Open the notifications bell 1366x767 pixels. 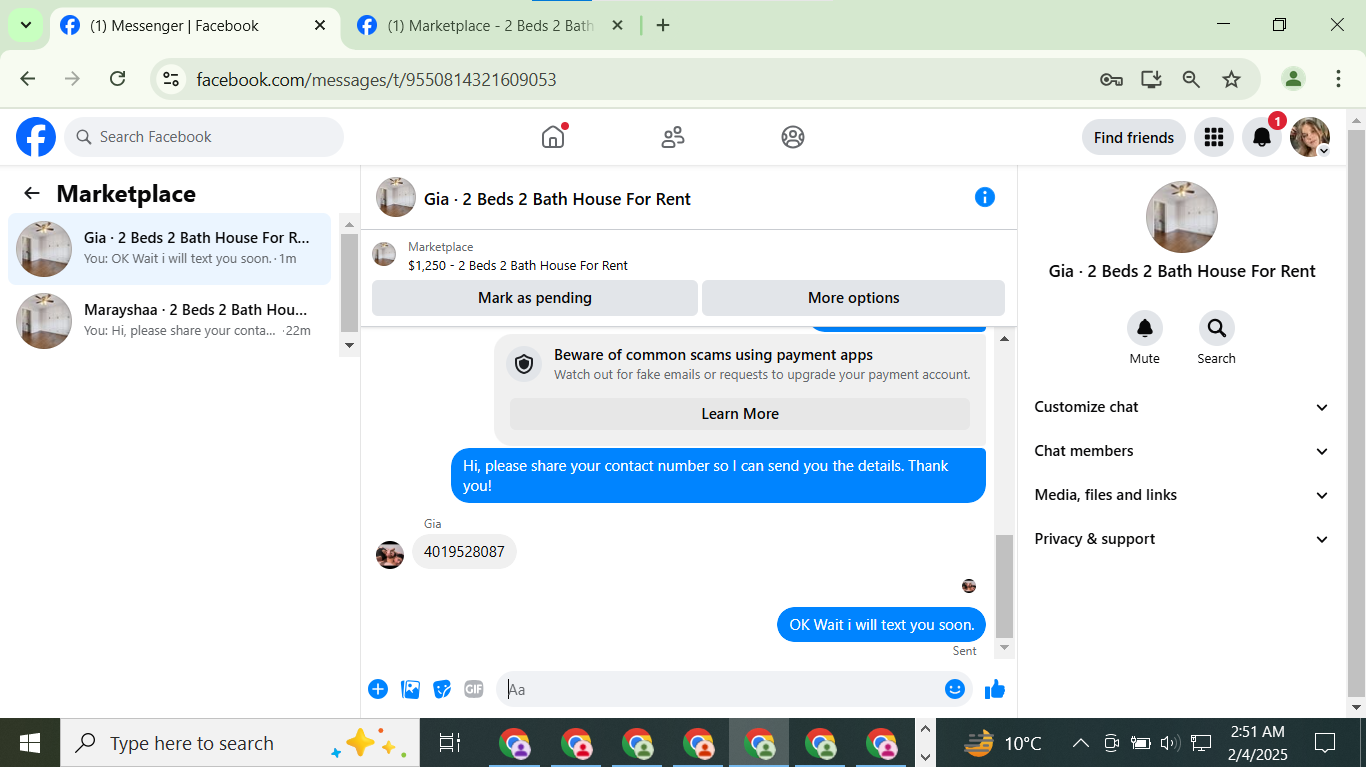1262,137
